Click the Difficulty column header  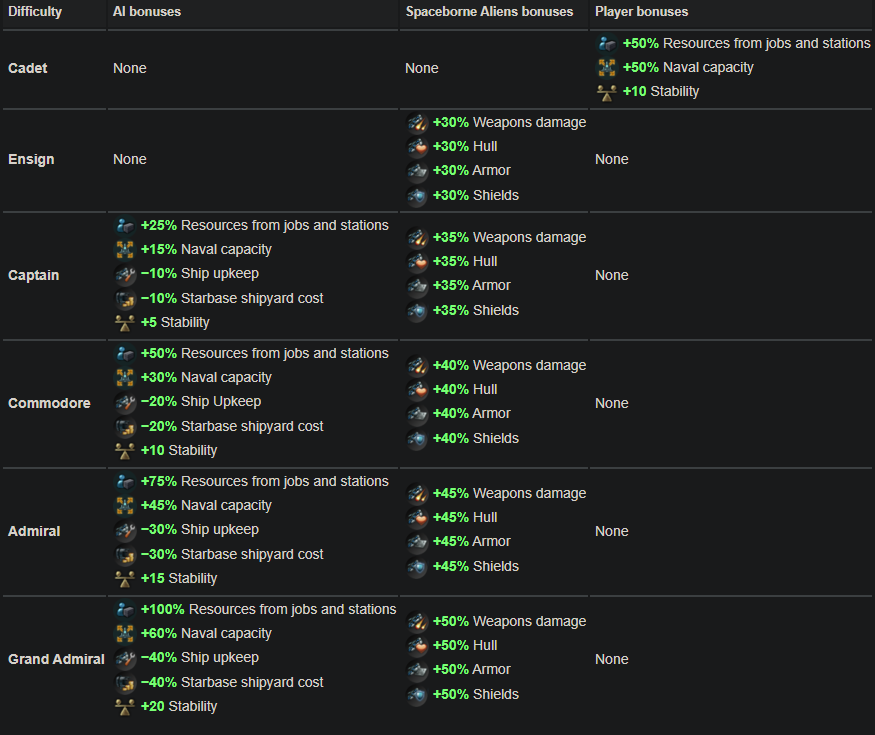coord(35,11)
